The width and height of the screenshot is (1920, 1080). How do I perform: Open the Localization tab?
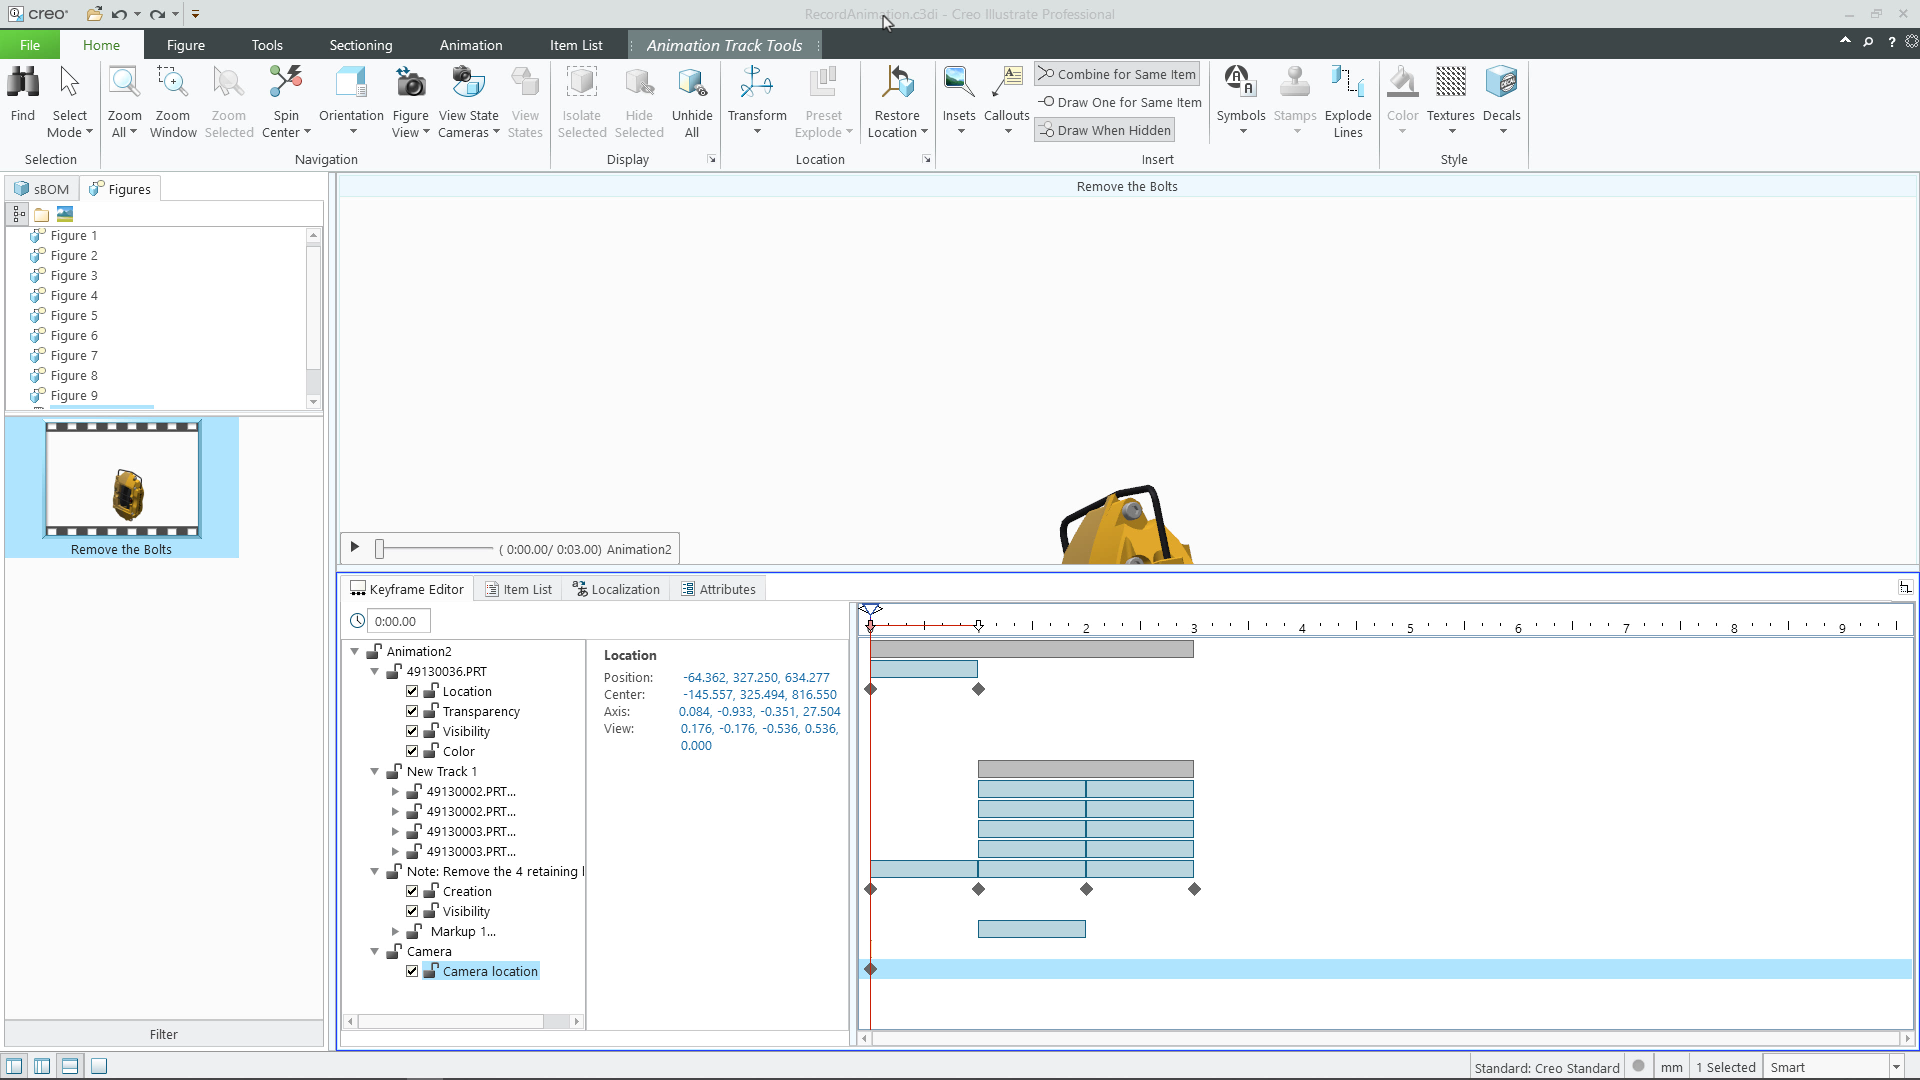[x=616, y=589]
